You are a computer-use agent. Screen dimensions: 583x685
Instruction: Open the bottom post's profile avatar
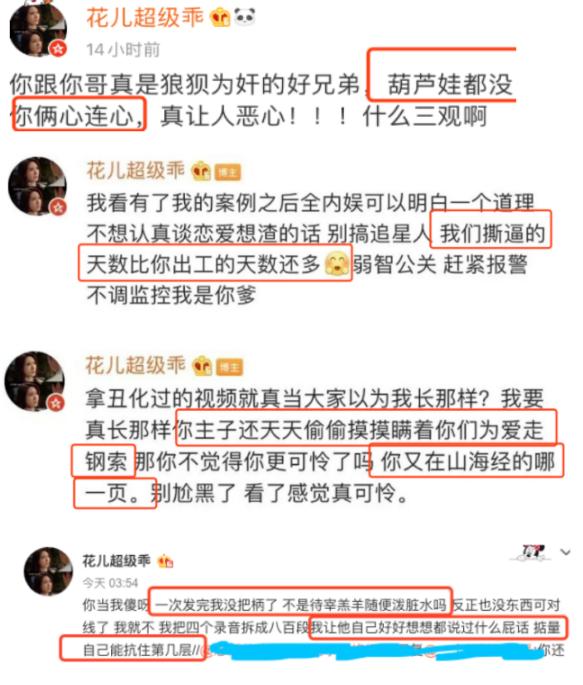[x=48, y=571]
